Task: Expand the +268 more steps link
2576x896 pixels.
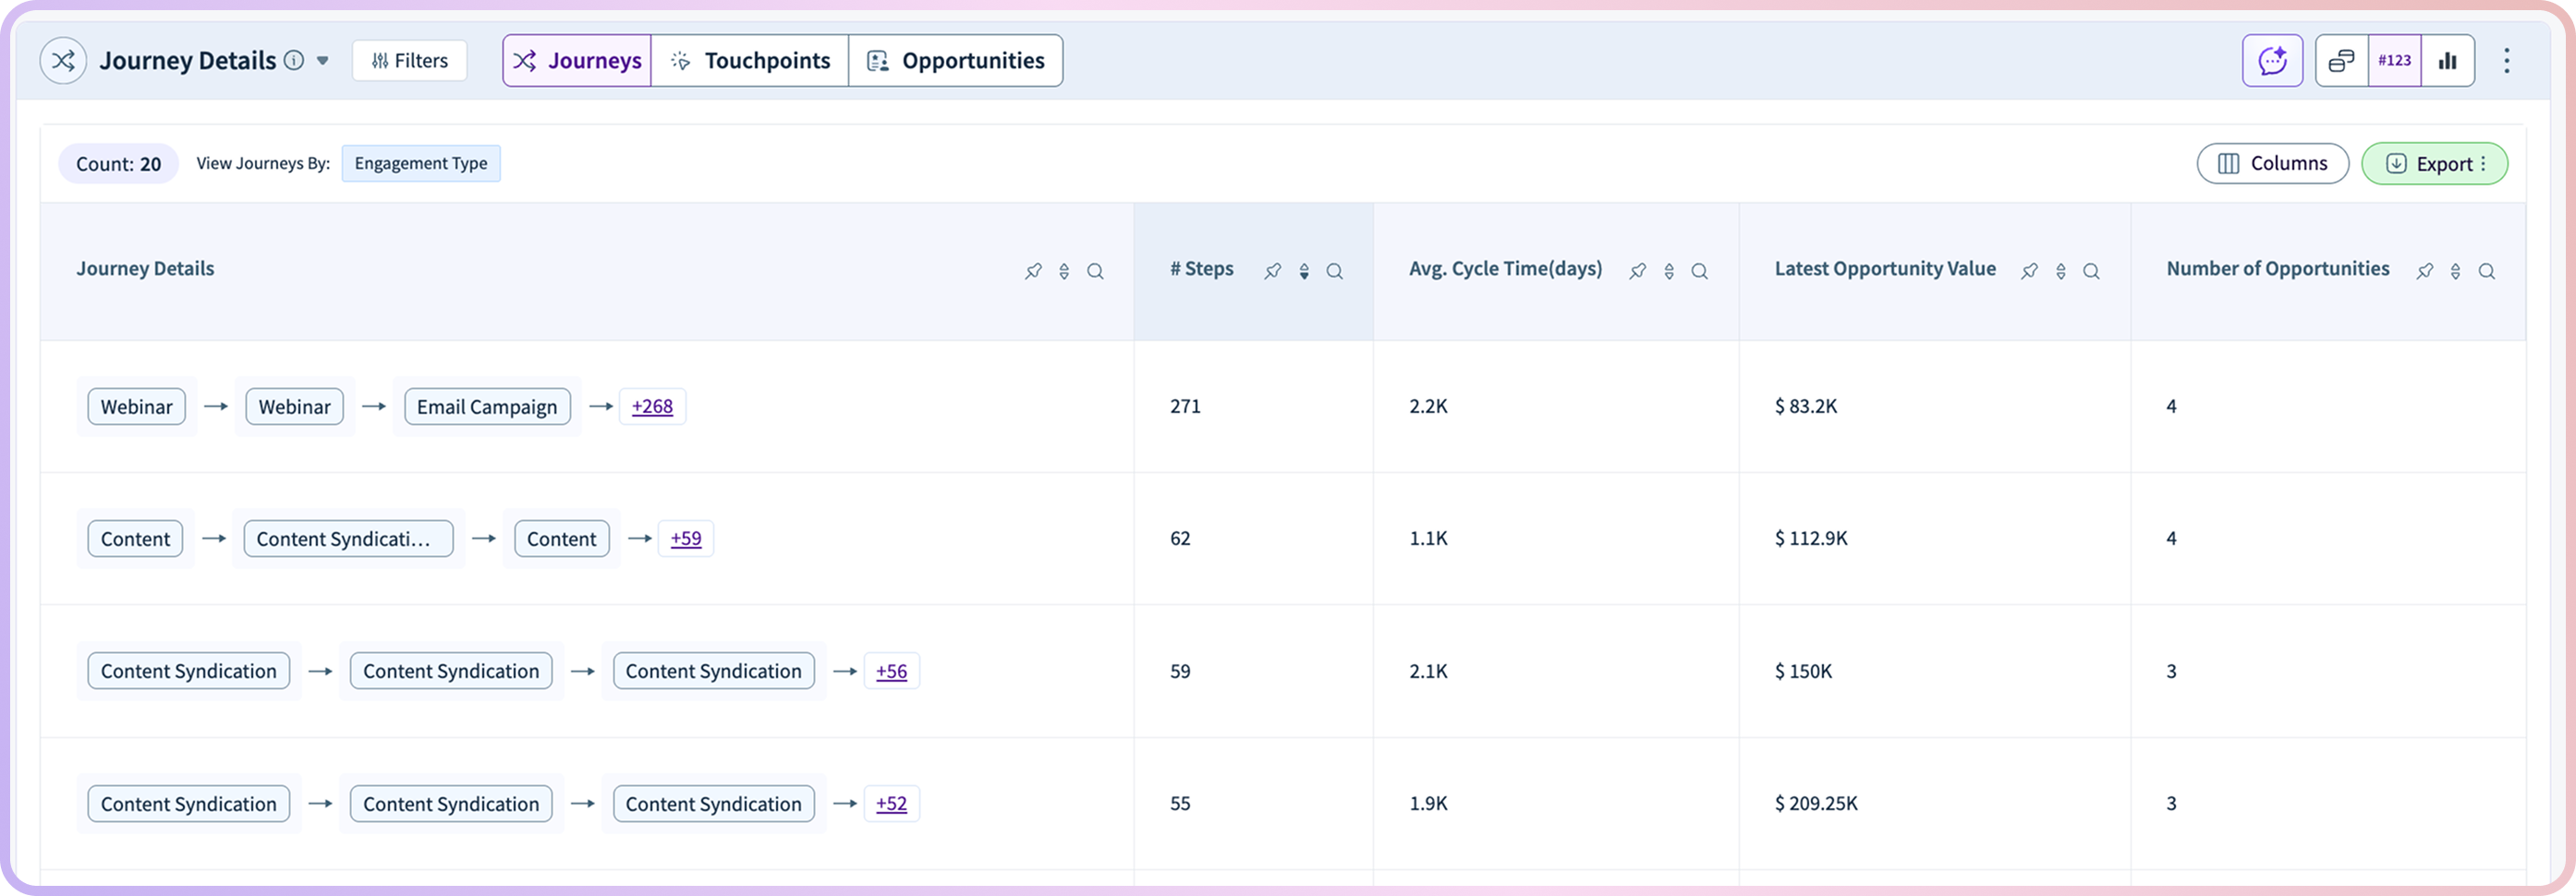Action: (652, 406)
